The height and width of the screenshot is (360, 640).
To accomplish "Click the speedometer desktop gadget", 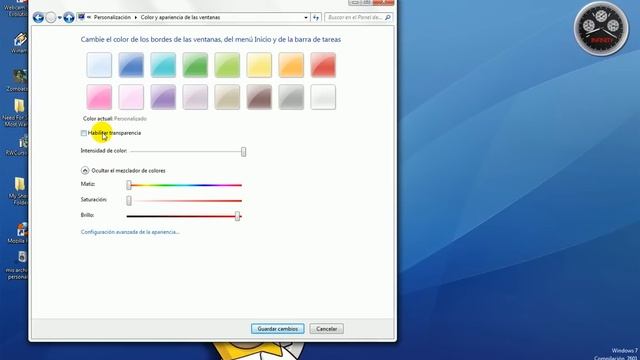I will [x=601, y=29].
